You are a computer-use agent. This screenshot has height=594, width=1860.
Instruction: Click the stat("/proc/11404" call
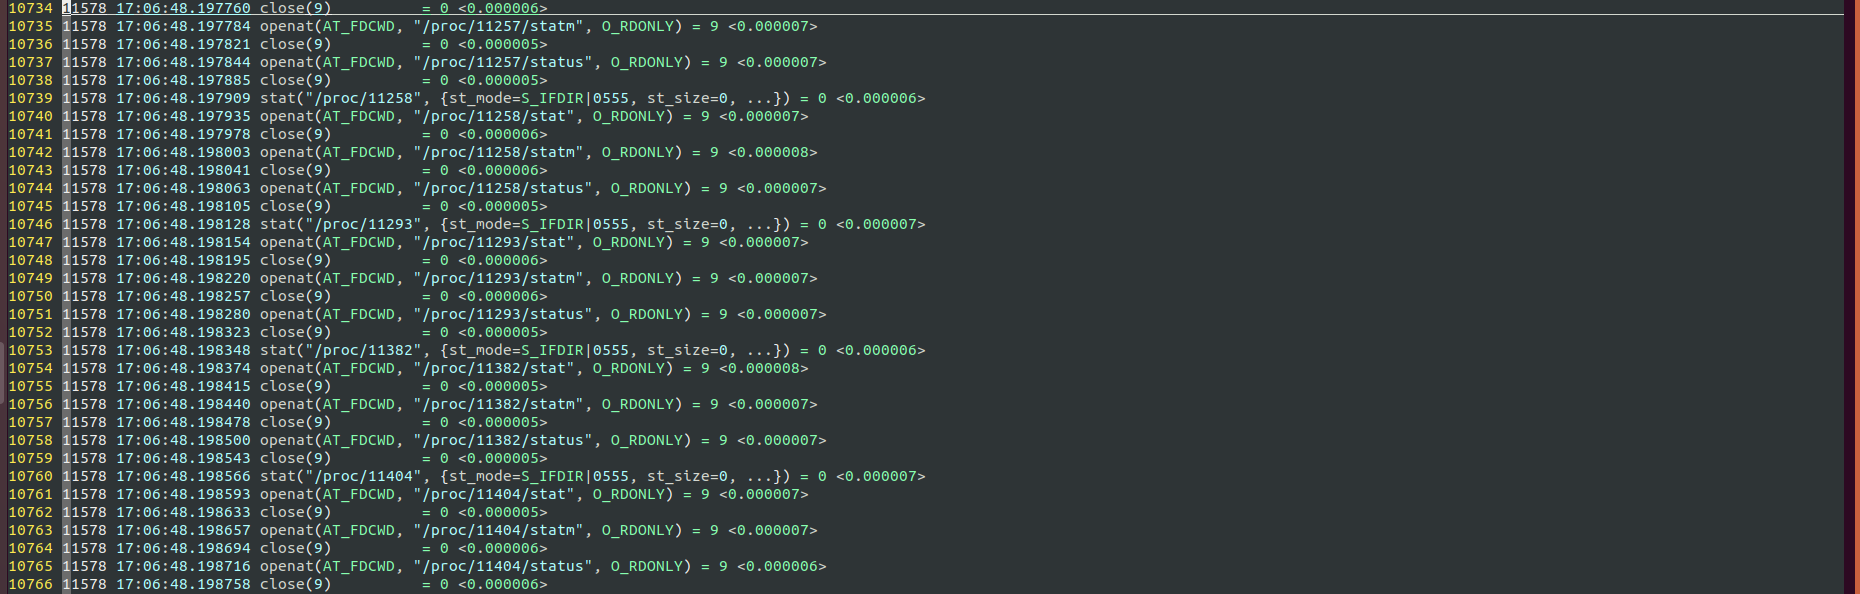pos(341,476)
